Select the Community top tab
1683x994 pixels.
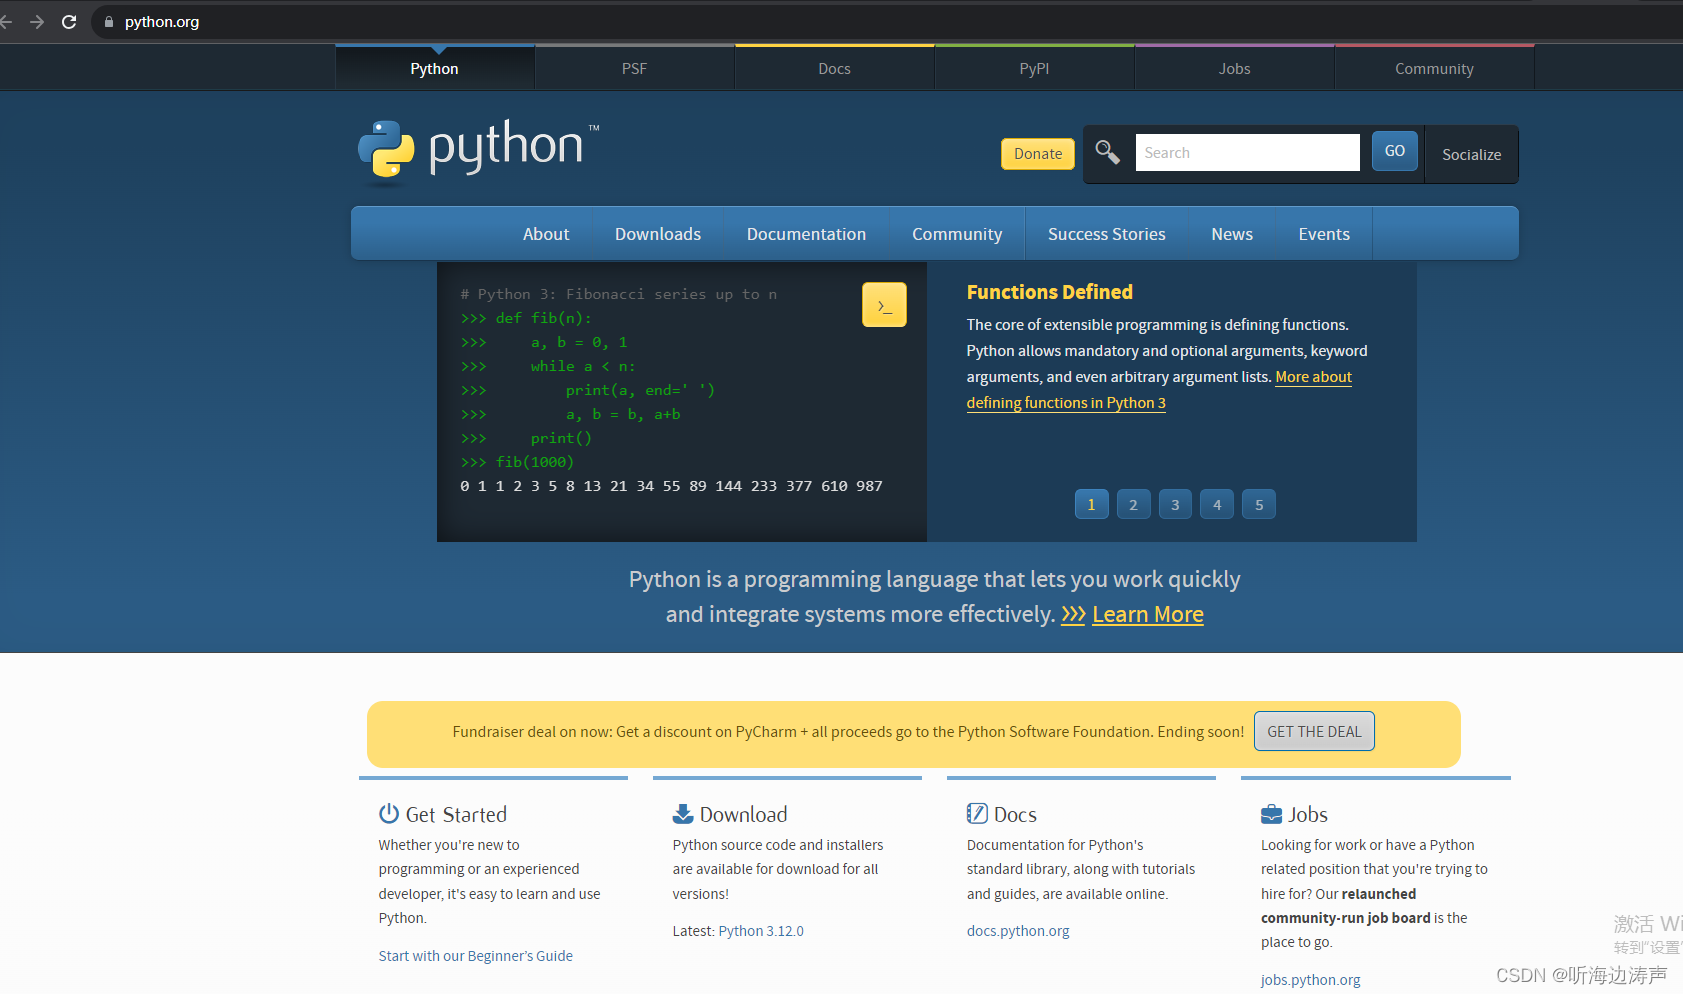pyautogui.click(x=1434, y=68)
